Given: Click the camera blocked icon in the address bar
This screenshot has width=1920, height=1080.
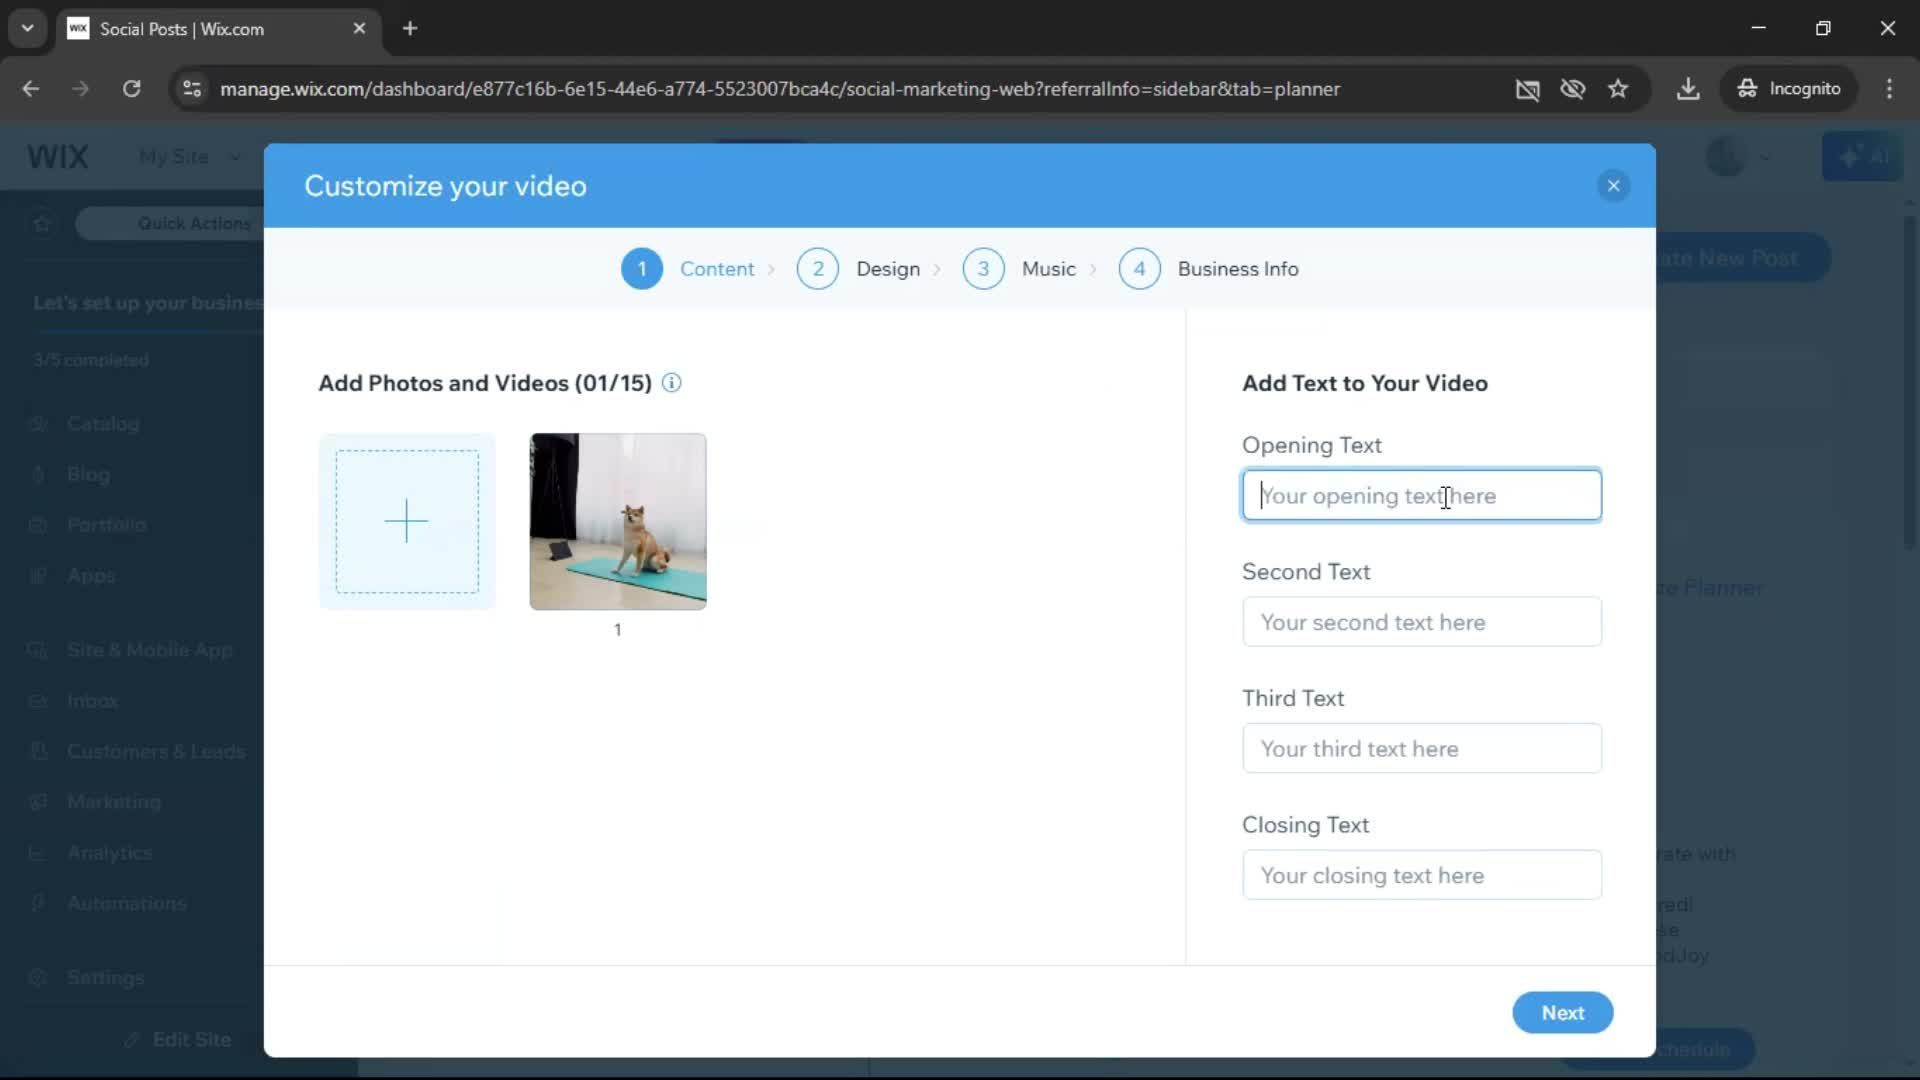Looking at the screenshot, I should 1527,89.
